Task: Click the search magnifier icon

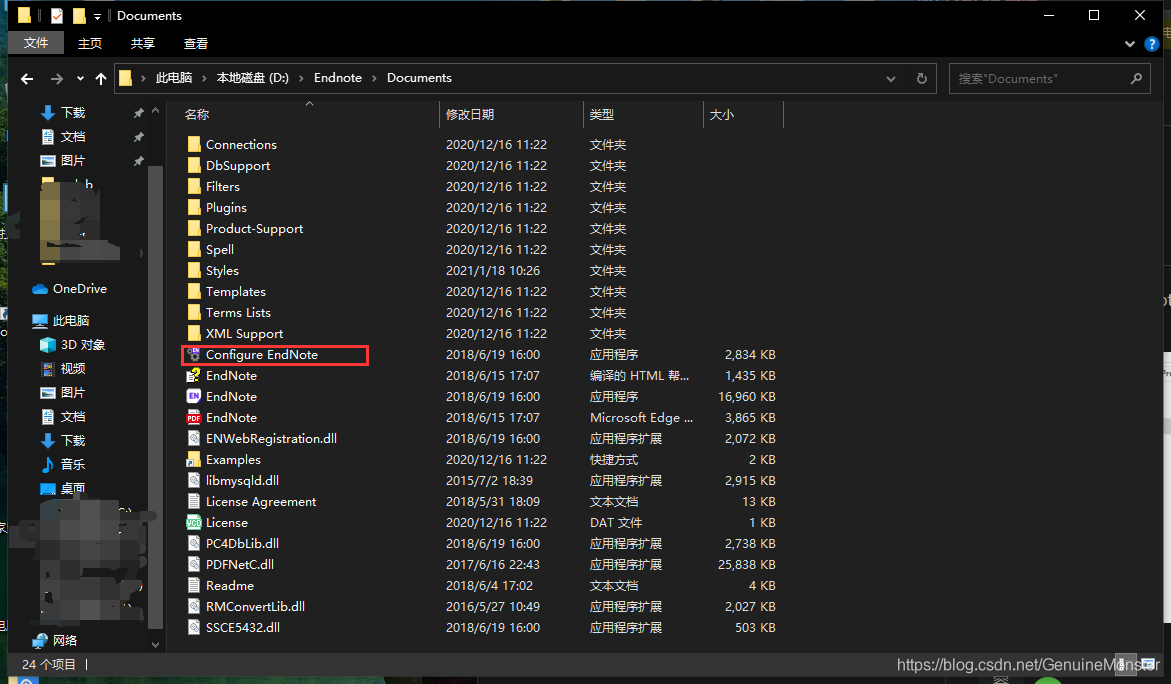Action: click(1136, 78)
